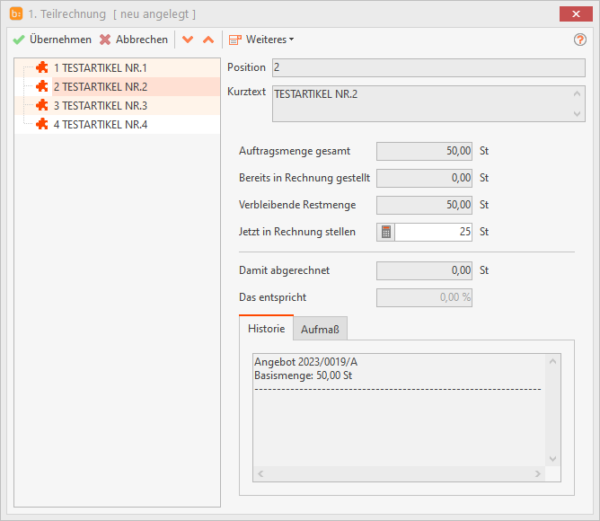600x521 pixels.
Task: Go to next position with down arrow
Action: point(187,40)
